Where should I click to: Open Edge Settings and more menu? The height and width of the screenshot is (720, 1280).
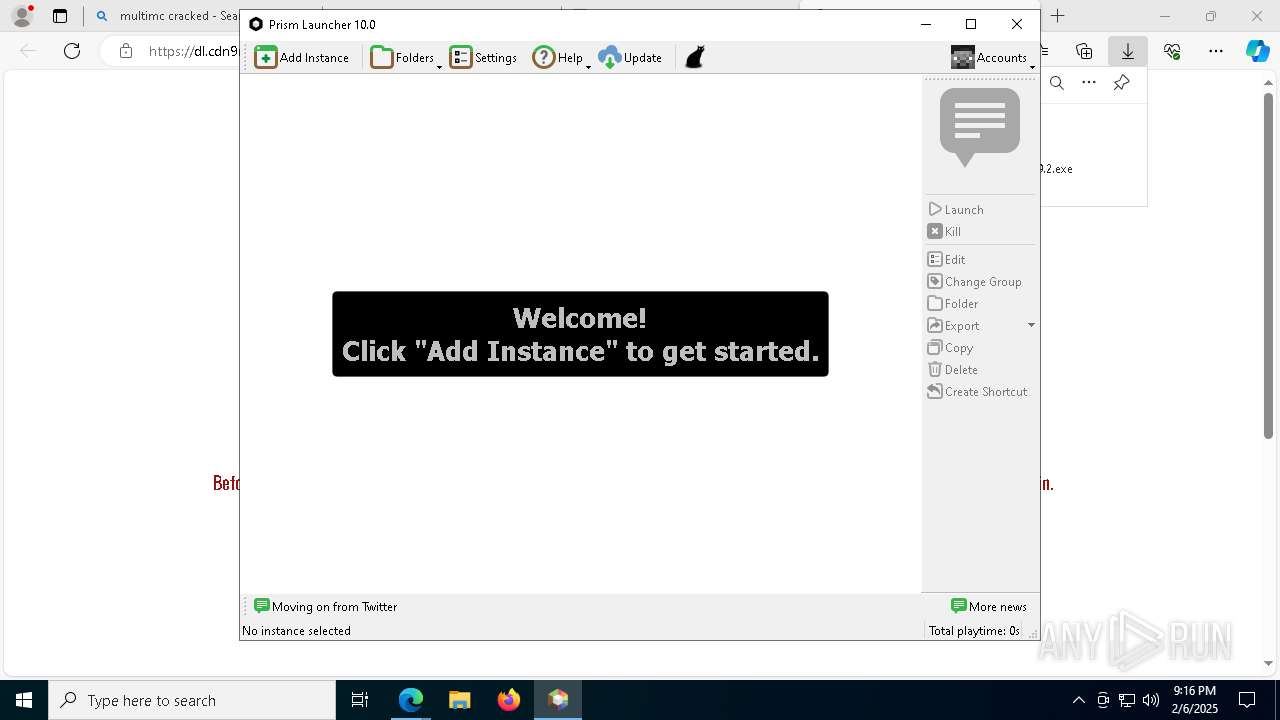pos(1216,51)
